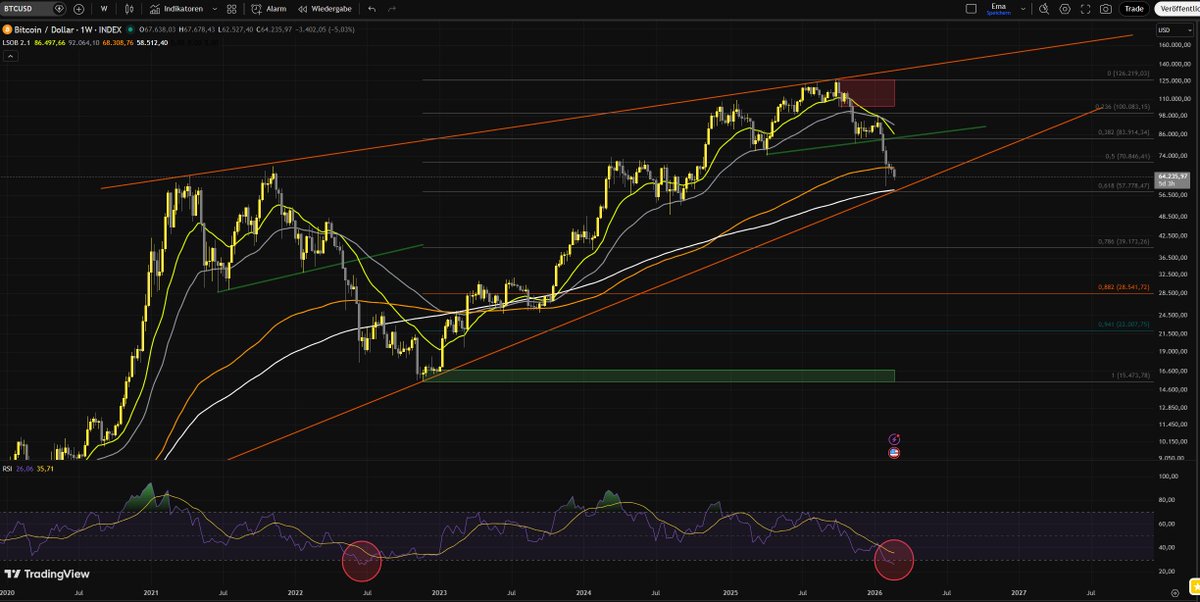Click the 2027 time axis label
This screenshot has height=602, width=1200.
1018,593
